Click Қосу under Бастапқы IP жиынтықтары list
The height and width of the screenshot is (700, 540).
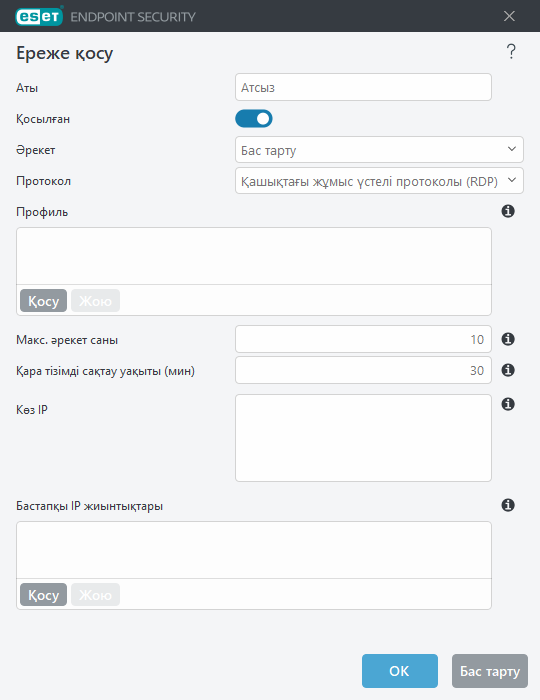pyautogui.click(x=43, y=595)
